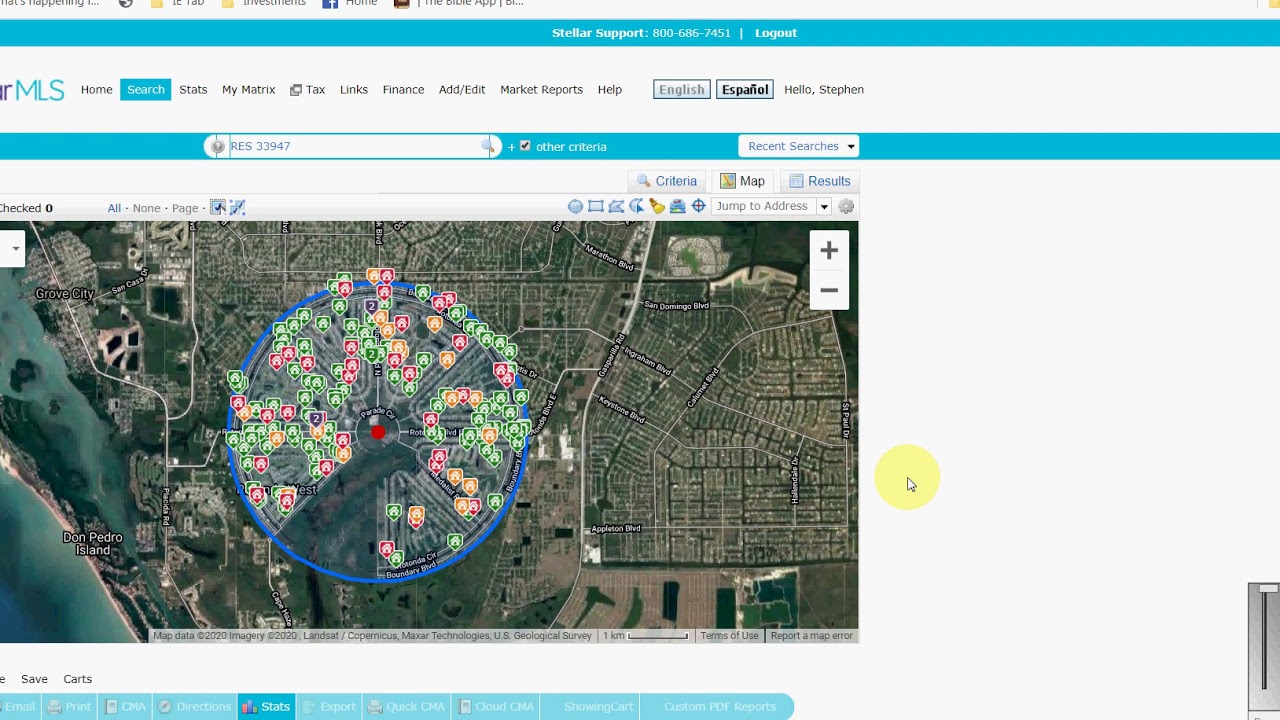The width and height of the screenshot is (1280, 720).
Task: Click the Cloud CMA button in bottom toolbar
Action: tap(496, 706)
